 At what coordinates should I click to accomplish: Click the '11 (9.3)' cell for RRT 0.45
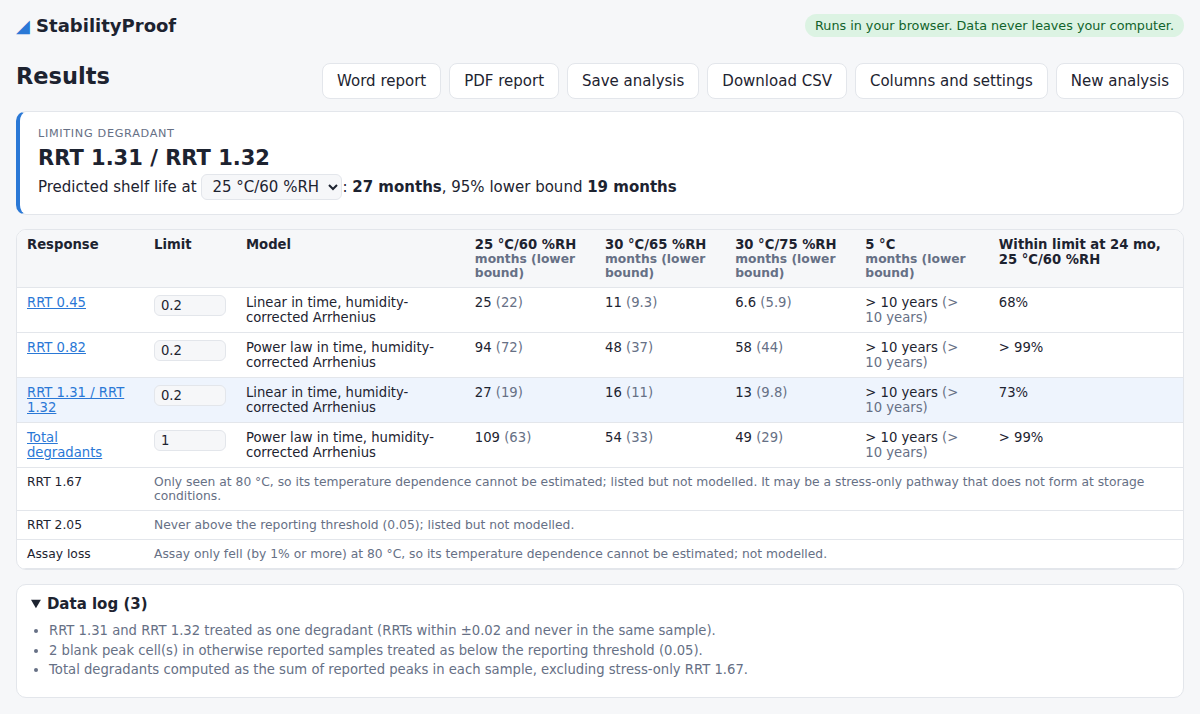click(631, 302)
